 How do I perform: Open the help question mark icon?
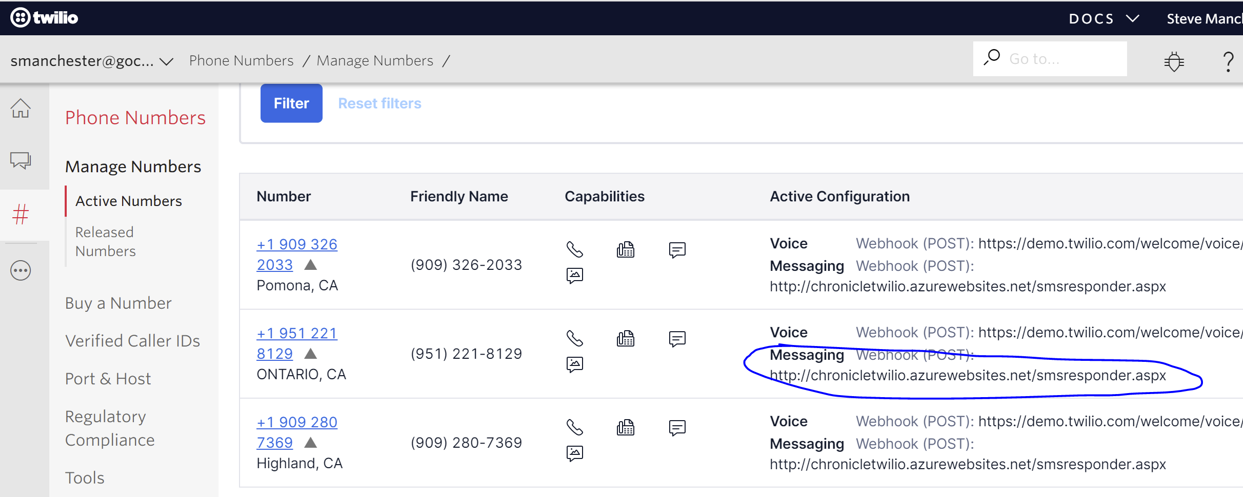[x=1228, y=61]
